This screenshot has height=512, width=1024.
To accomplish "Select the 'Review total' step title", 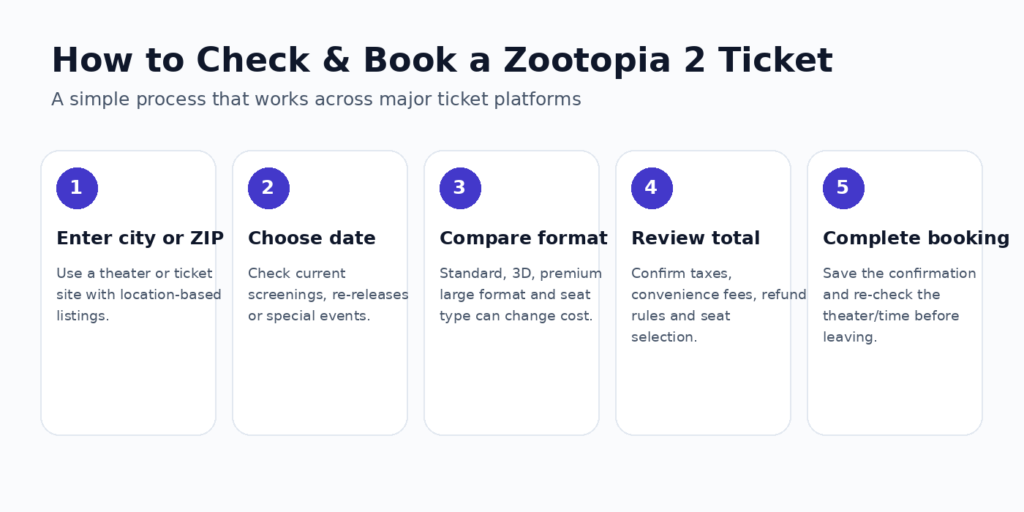I will 695,238.
